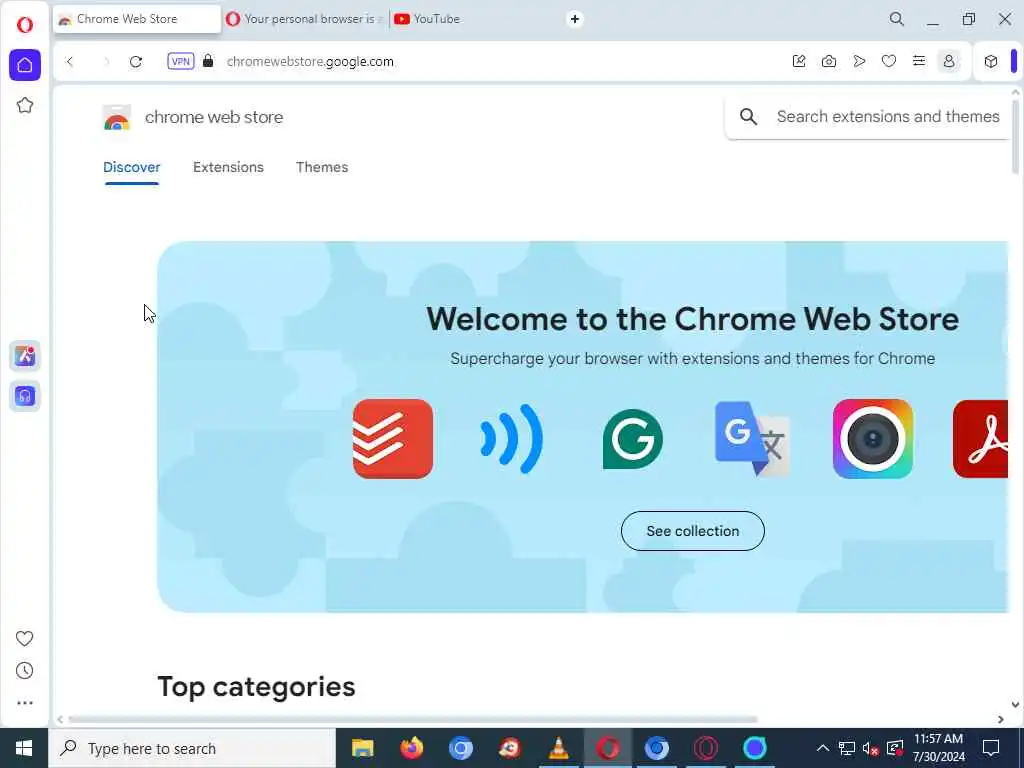Click the red Todoist extension icon
Image resolution: width=1024 pixels, height=768 pixels.
tap(392, 439)
